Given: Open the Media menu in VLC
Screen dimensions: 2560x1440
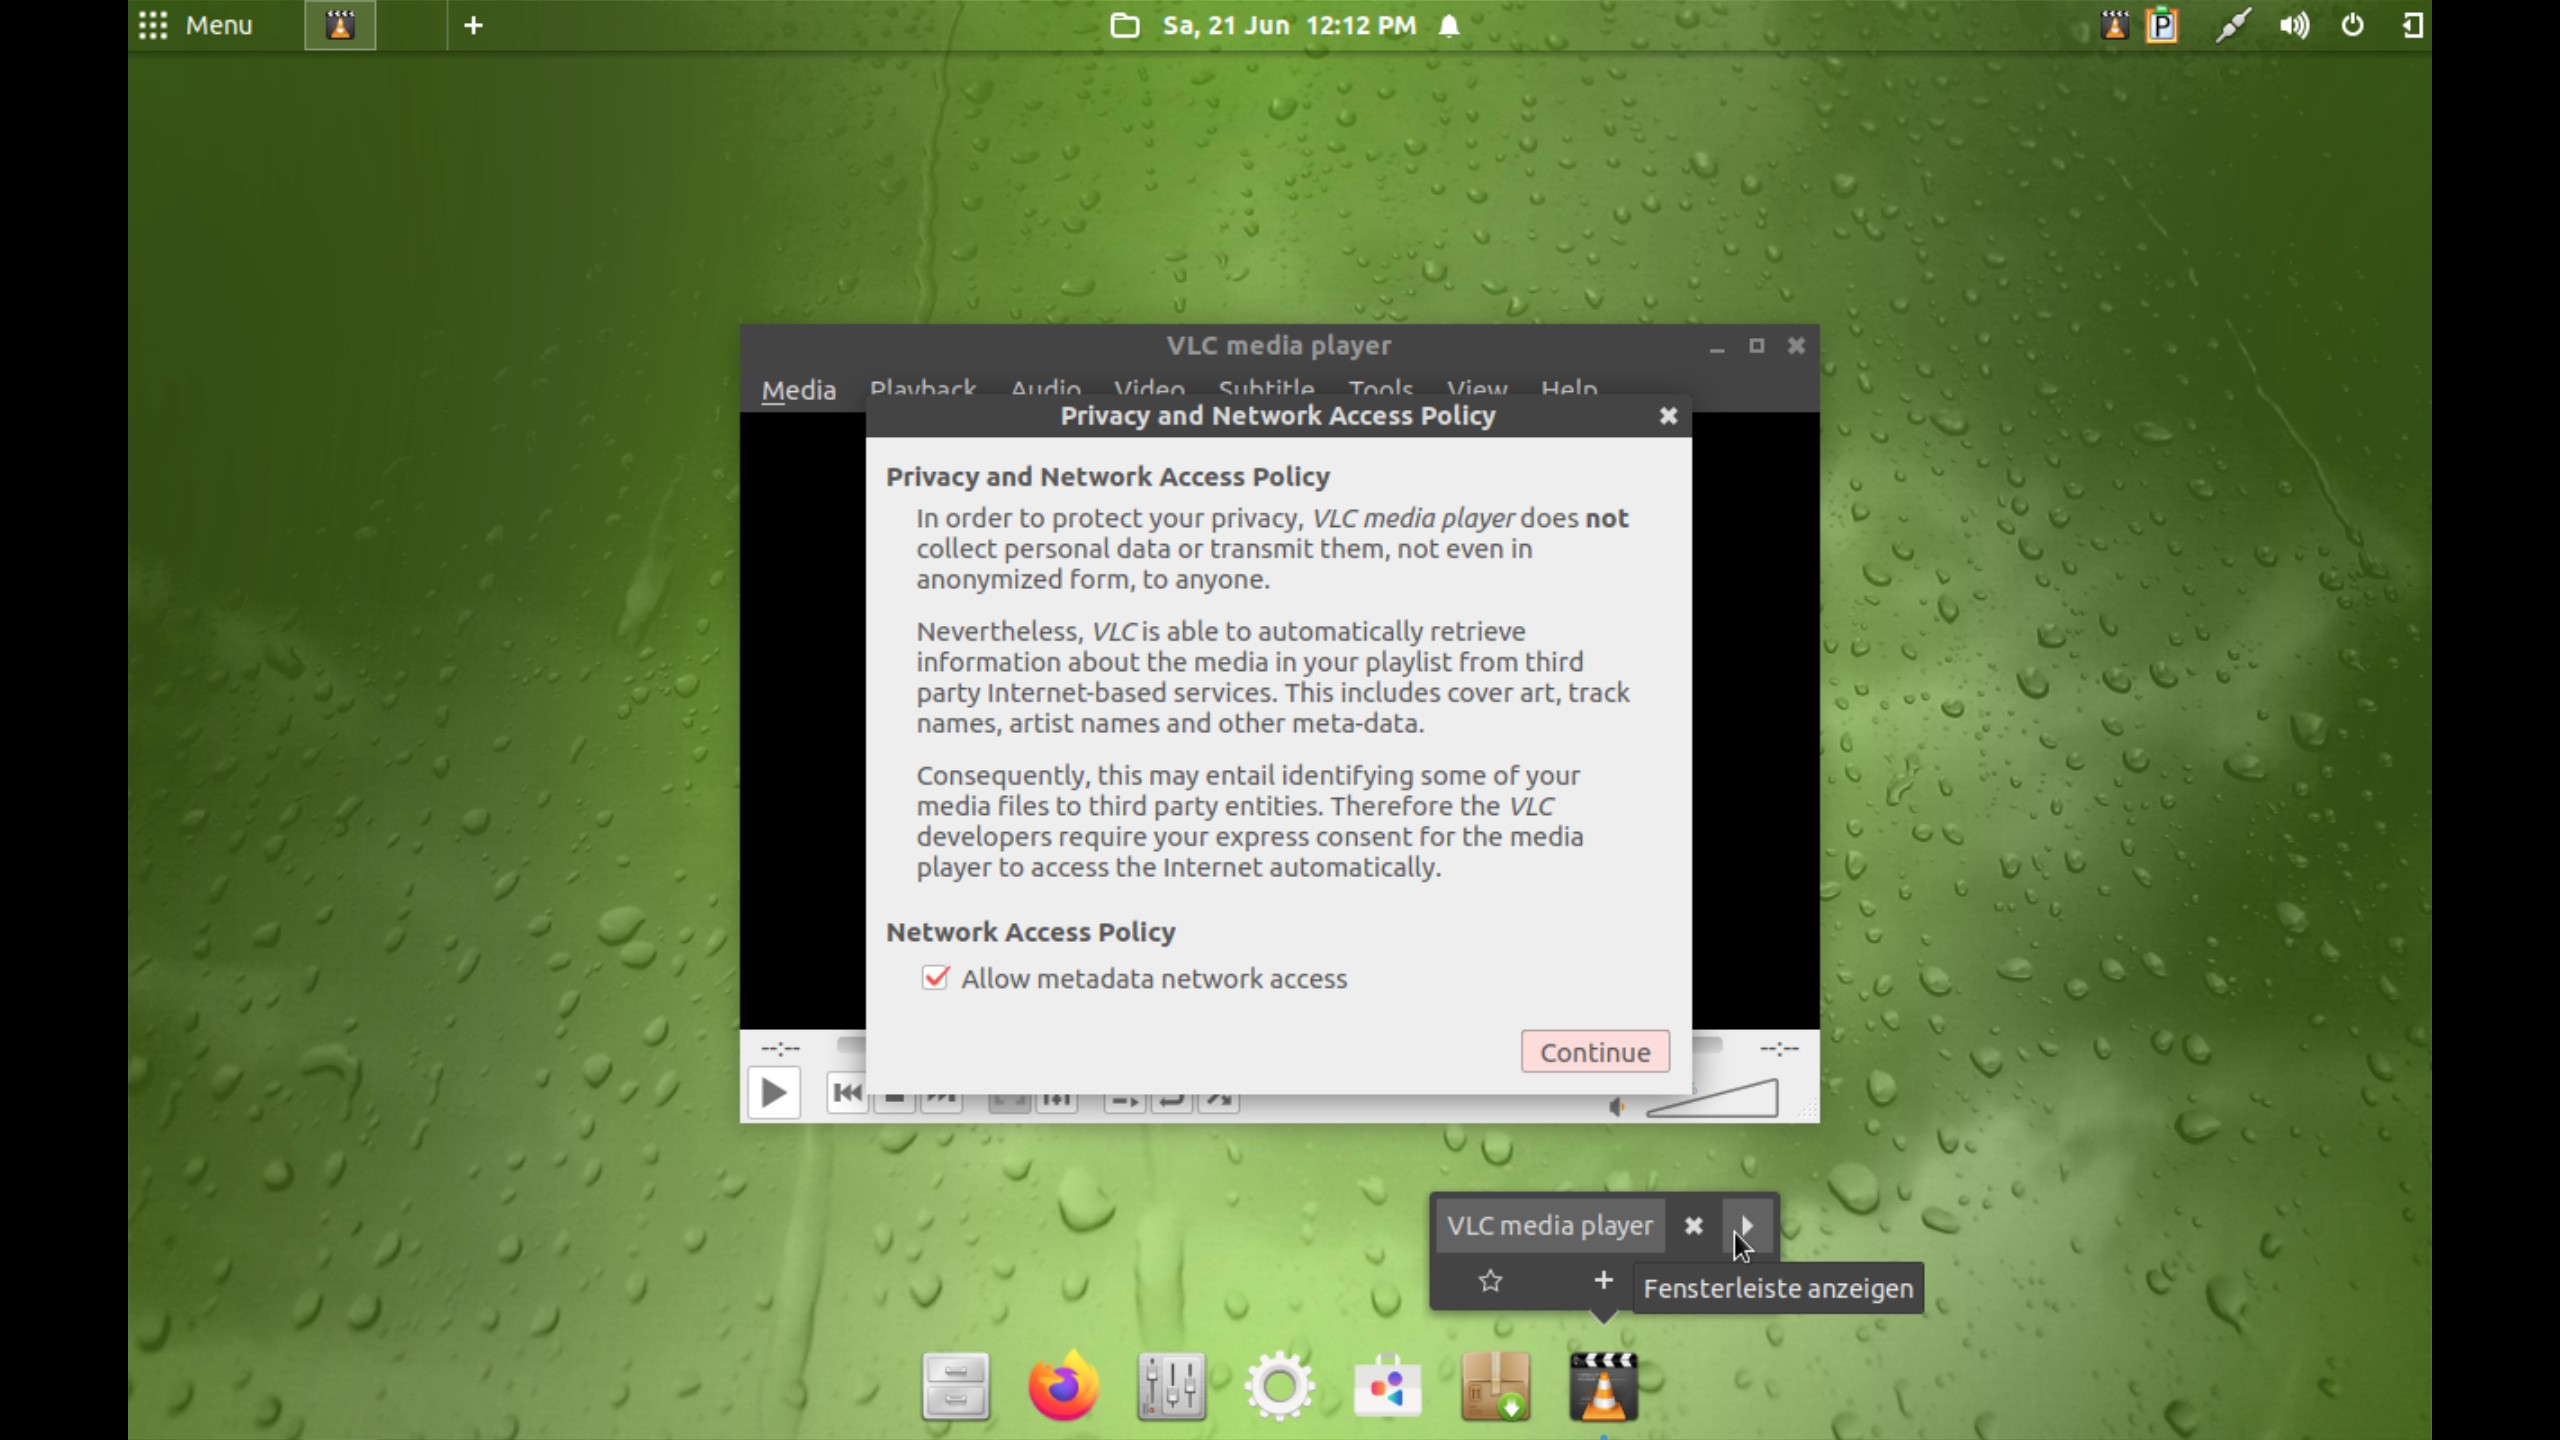Looking at the screenshot, I should [798, 390].
